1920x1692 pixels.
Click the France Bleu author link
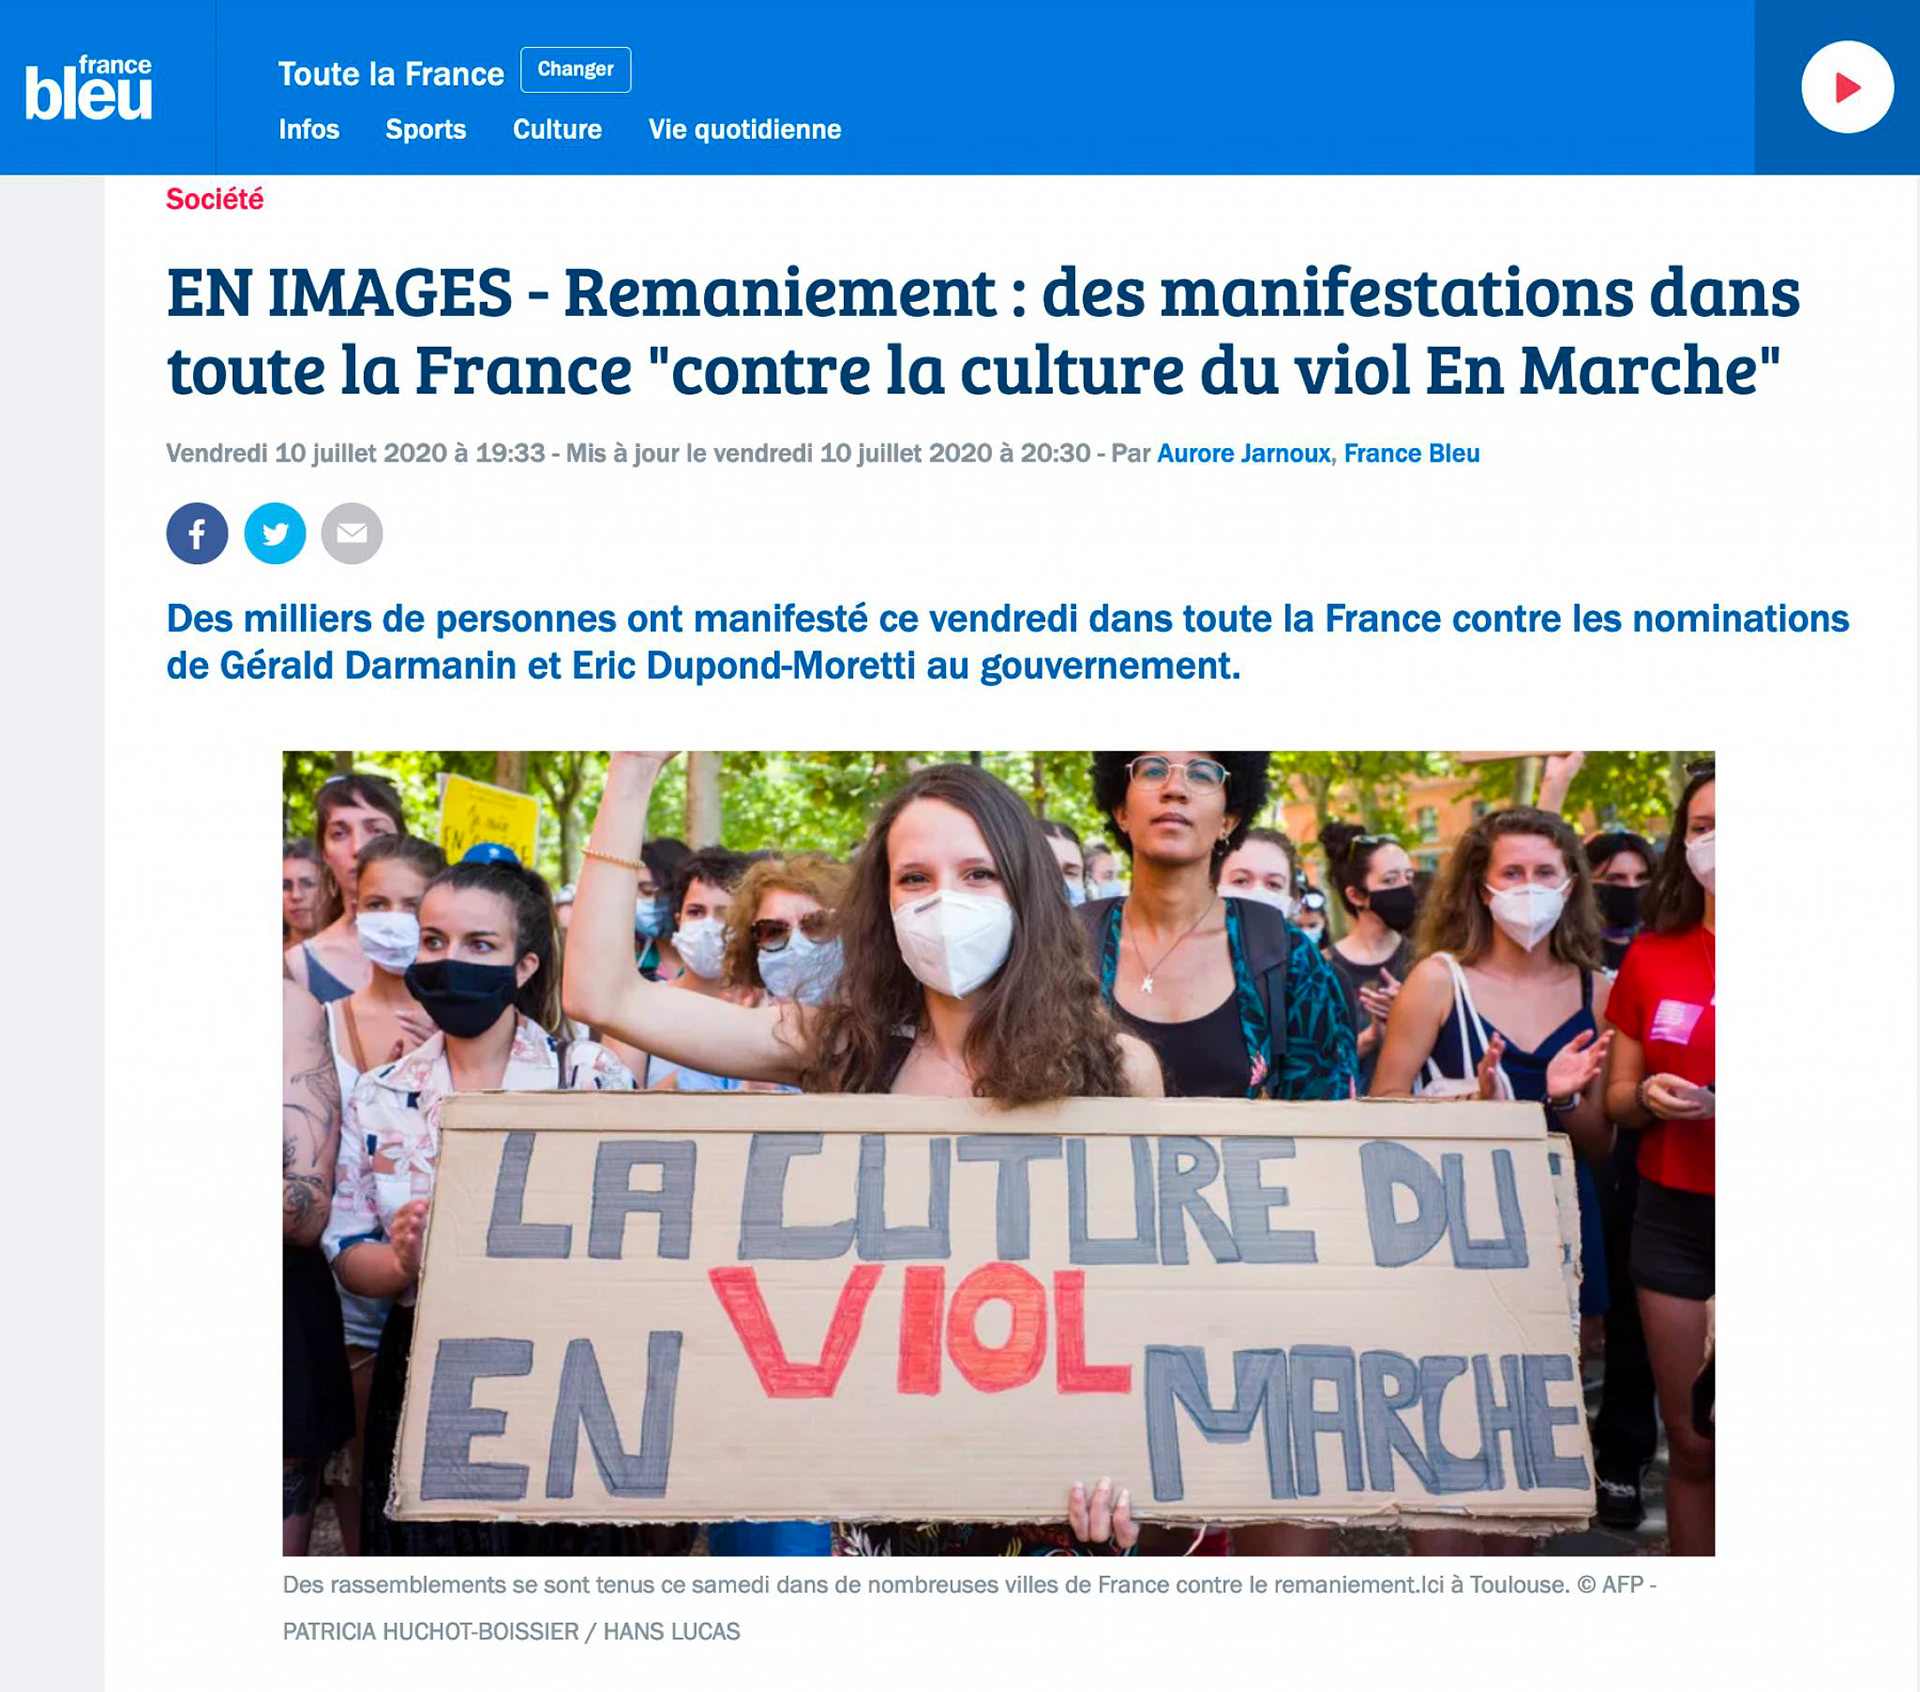[1411, 454]
